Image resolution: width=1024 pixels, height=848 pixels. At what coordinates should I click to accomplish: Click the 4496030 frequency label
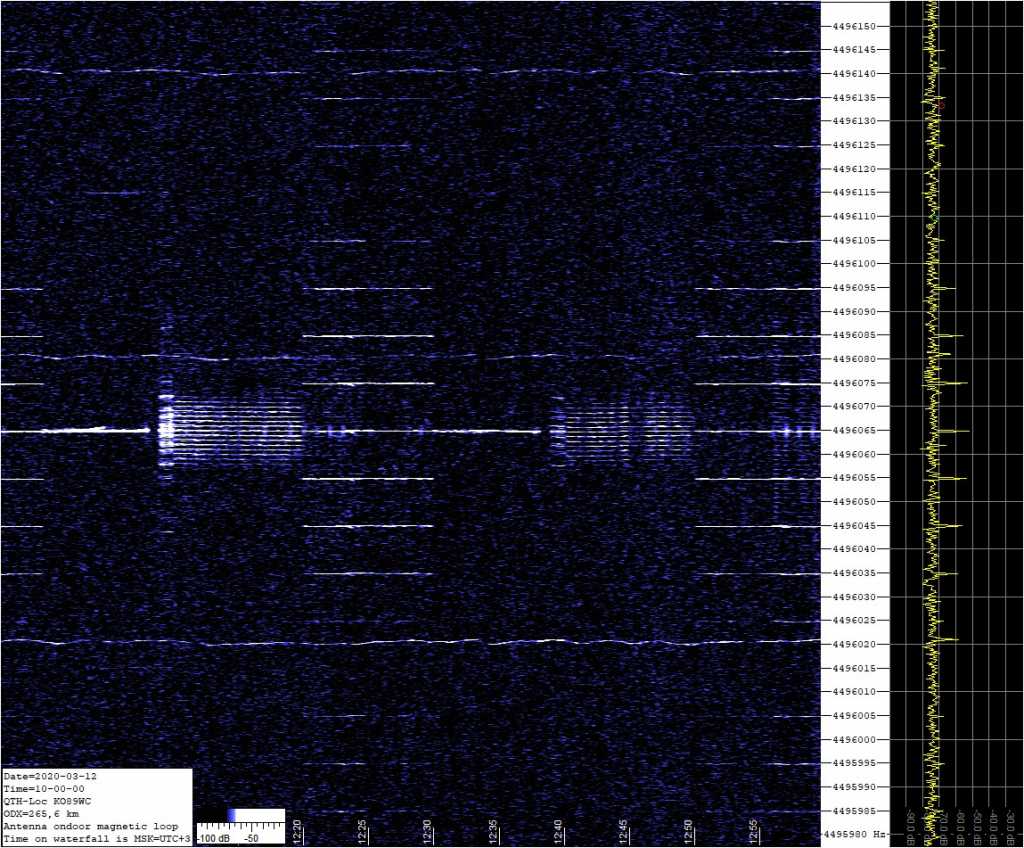pos(854,597)
